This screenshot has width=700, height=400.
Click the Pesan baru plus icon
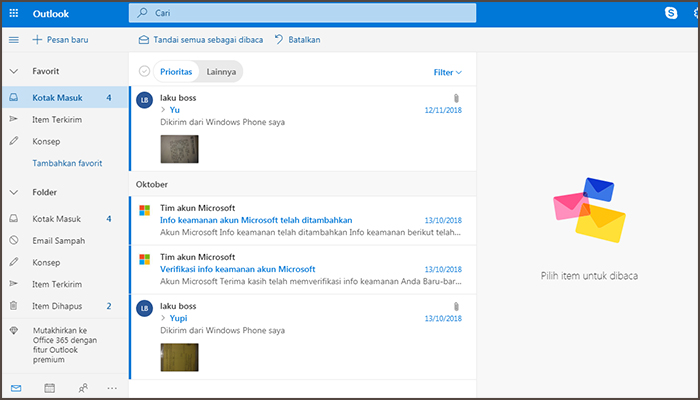(37, 40)
